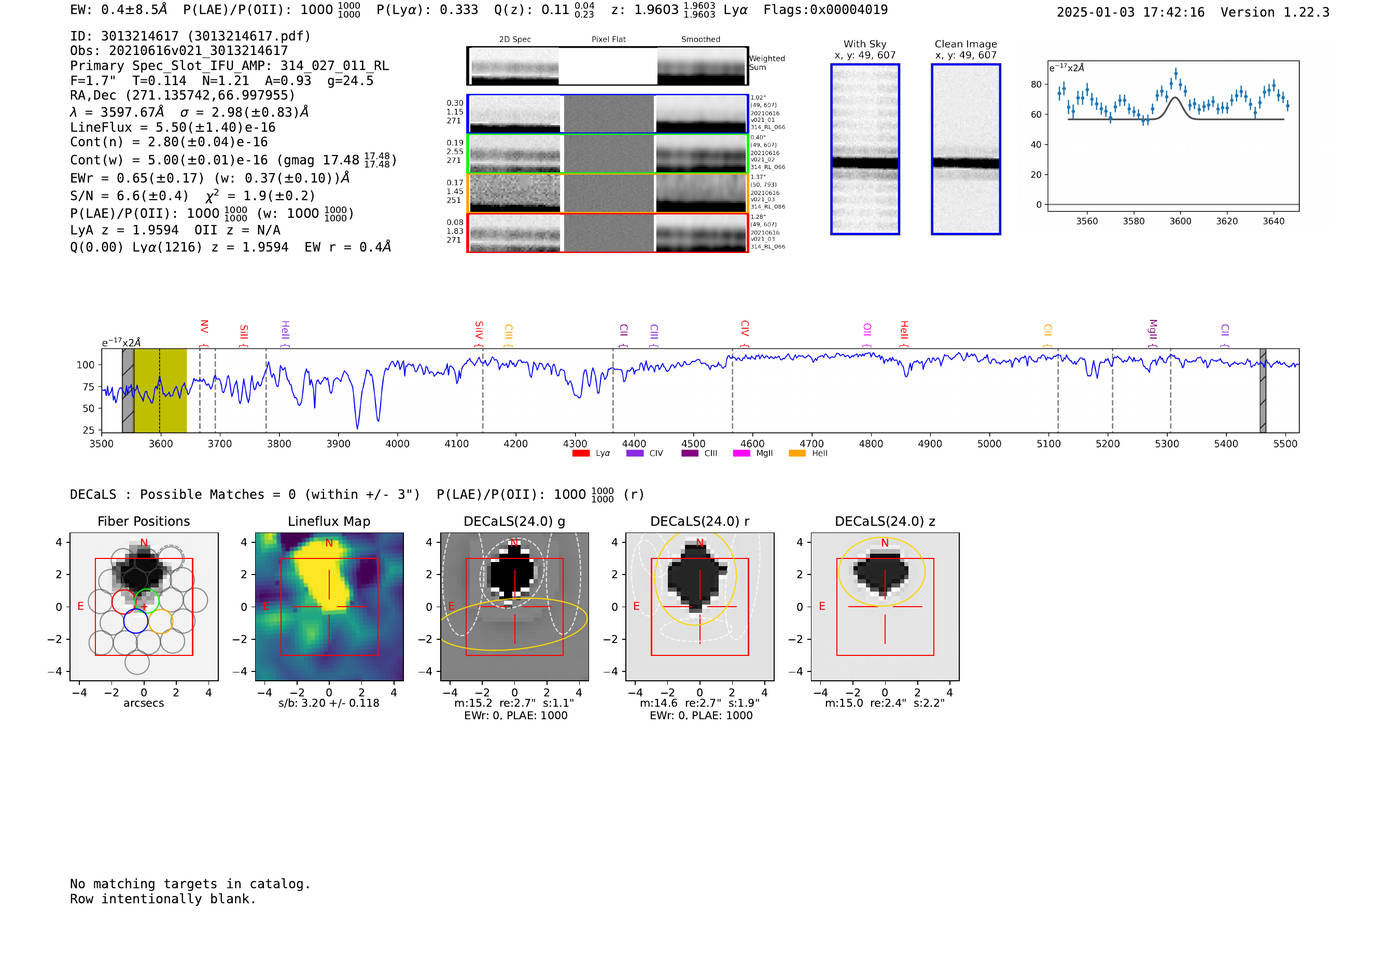Screen dimensions: 1400x953
Task: Select the SiIV line marker above spectrum
Action: (x=479, y=331)
